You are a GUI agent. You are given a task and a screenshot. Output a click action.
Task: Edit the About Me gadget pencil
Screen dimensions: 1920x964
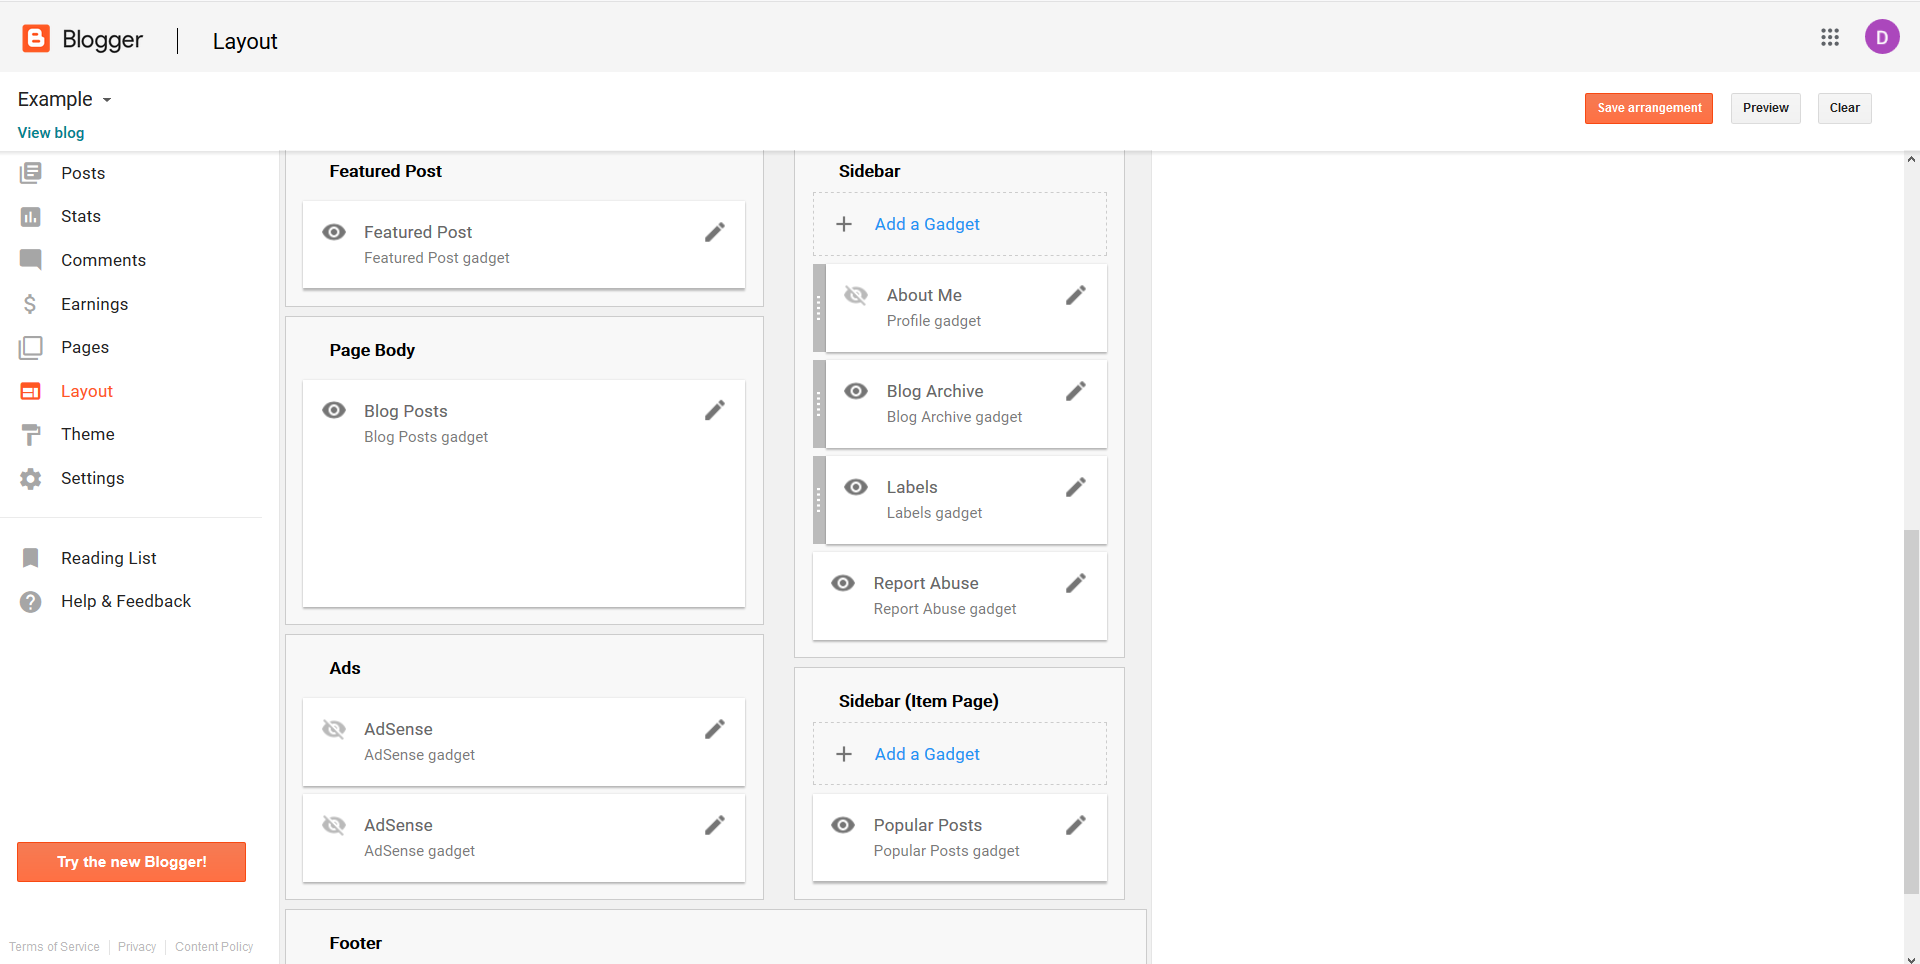click(x=1076, y=295)
